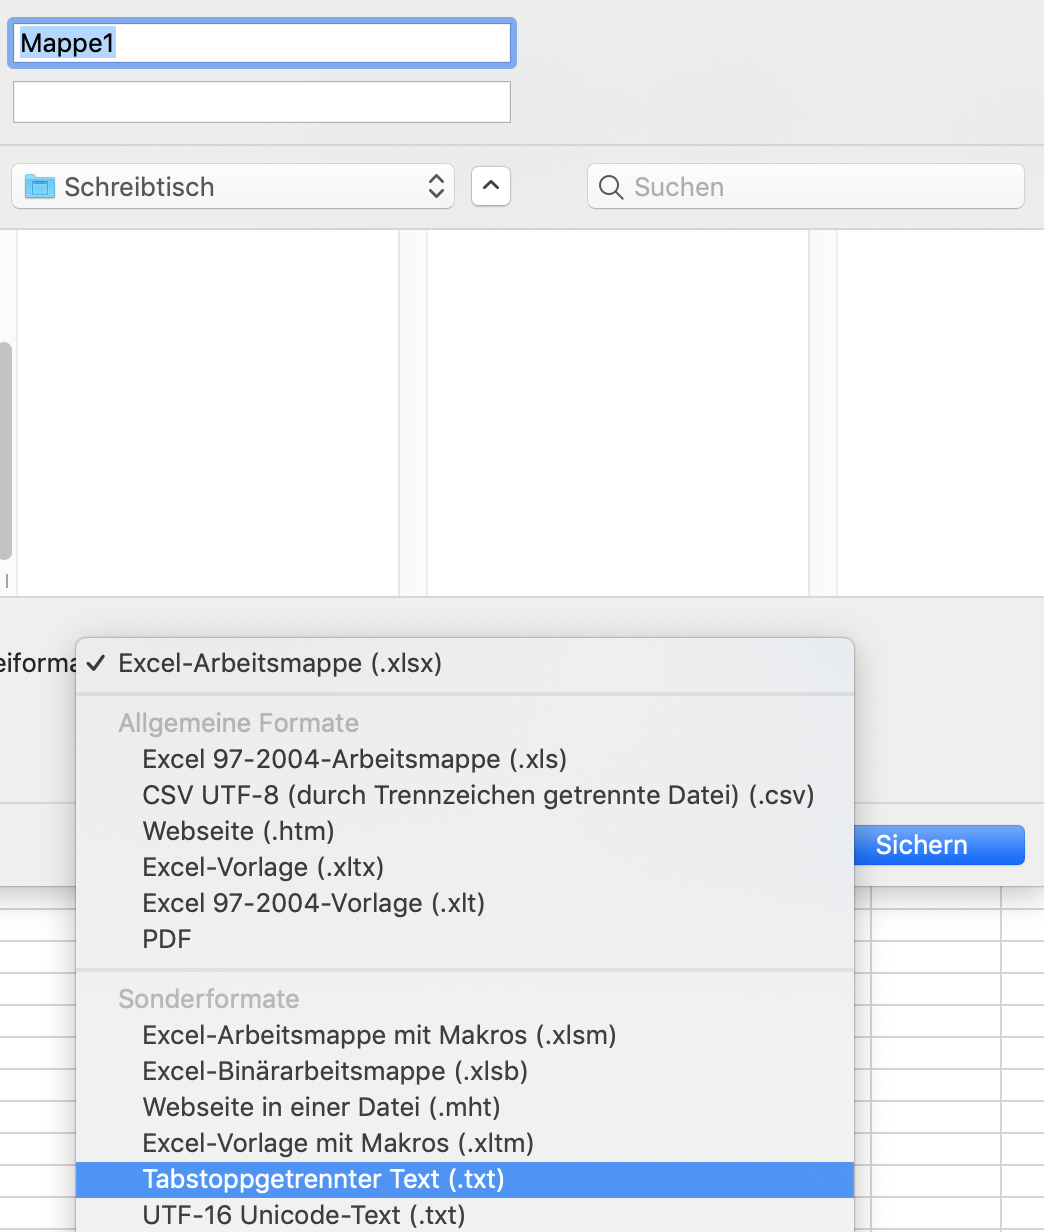Select Excel 97-2004-Arbeitsmappe (.xls)
The image size is (1044, 1232).
tap(465, 759)
